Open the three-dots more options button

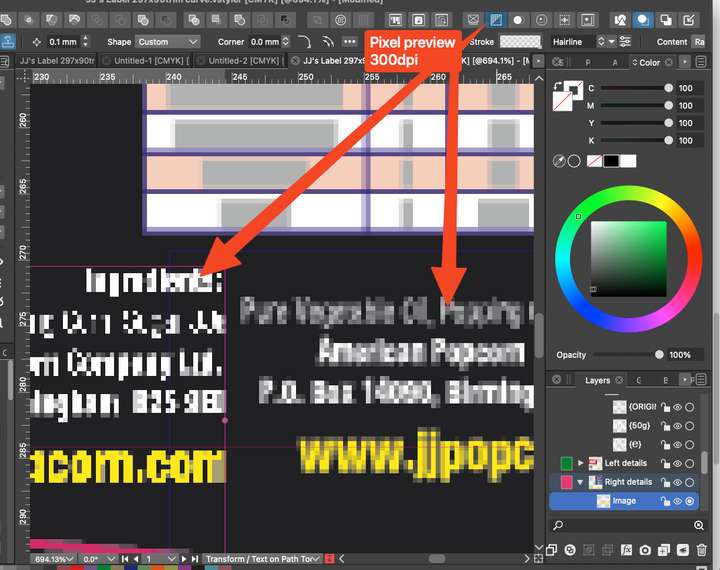(x=350, y=42)
